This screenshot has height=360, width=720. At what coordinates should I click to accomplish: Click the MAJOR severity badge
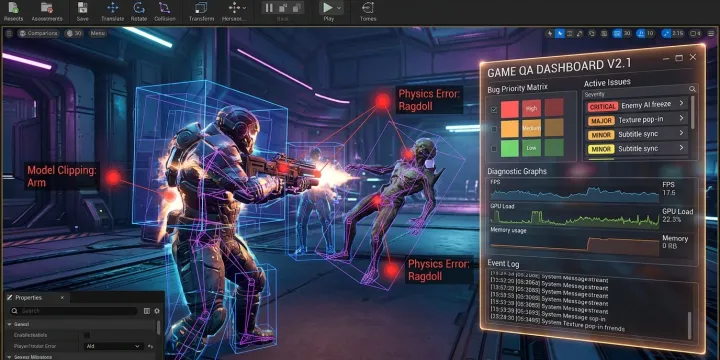(x=601, y=120)
